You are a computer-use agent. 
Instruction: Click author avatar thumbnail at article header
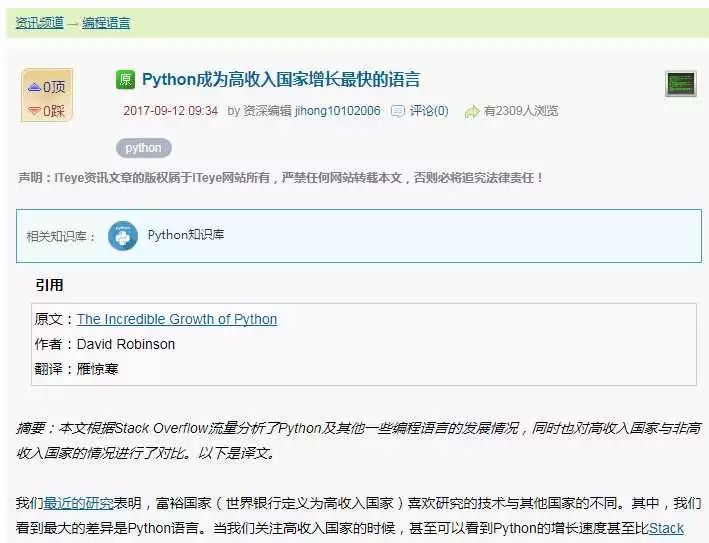pyautogui.click(x=681, y=84)
